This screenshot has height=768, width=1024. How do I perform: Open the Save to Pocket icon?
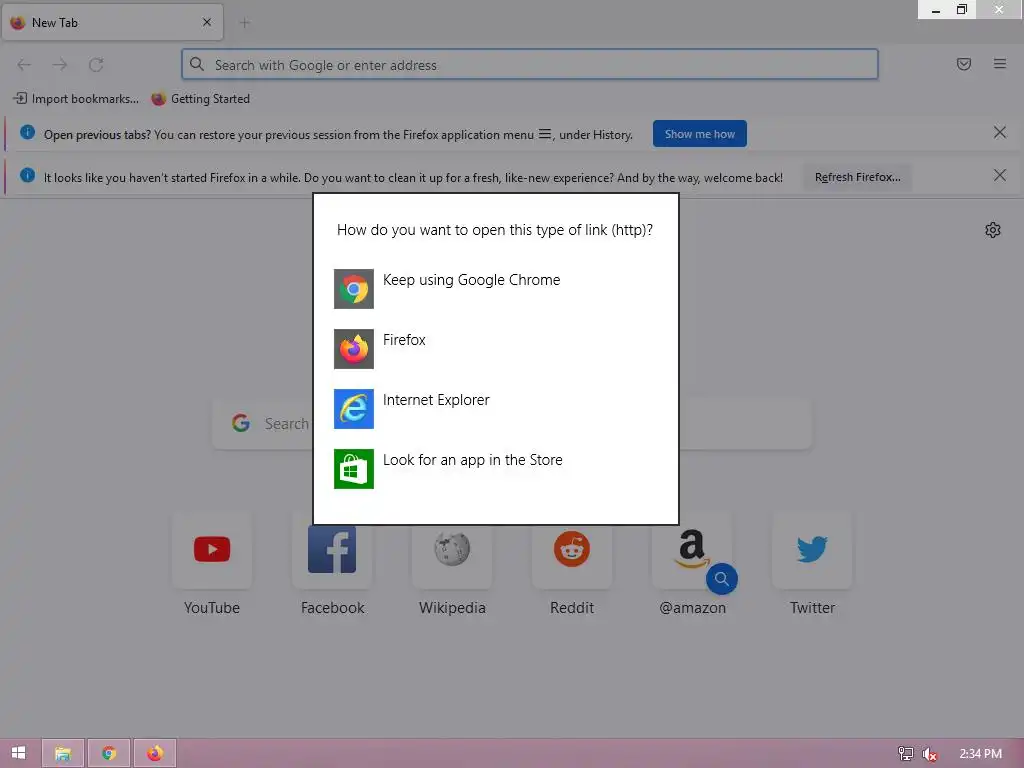click(x=964, y=64)
